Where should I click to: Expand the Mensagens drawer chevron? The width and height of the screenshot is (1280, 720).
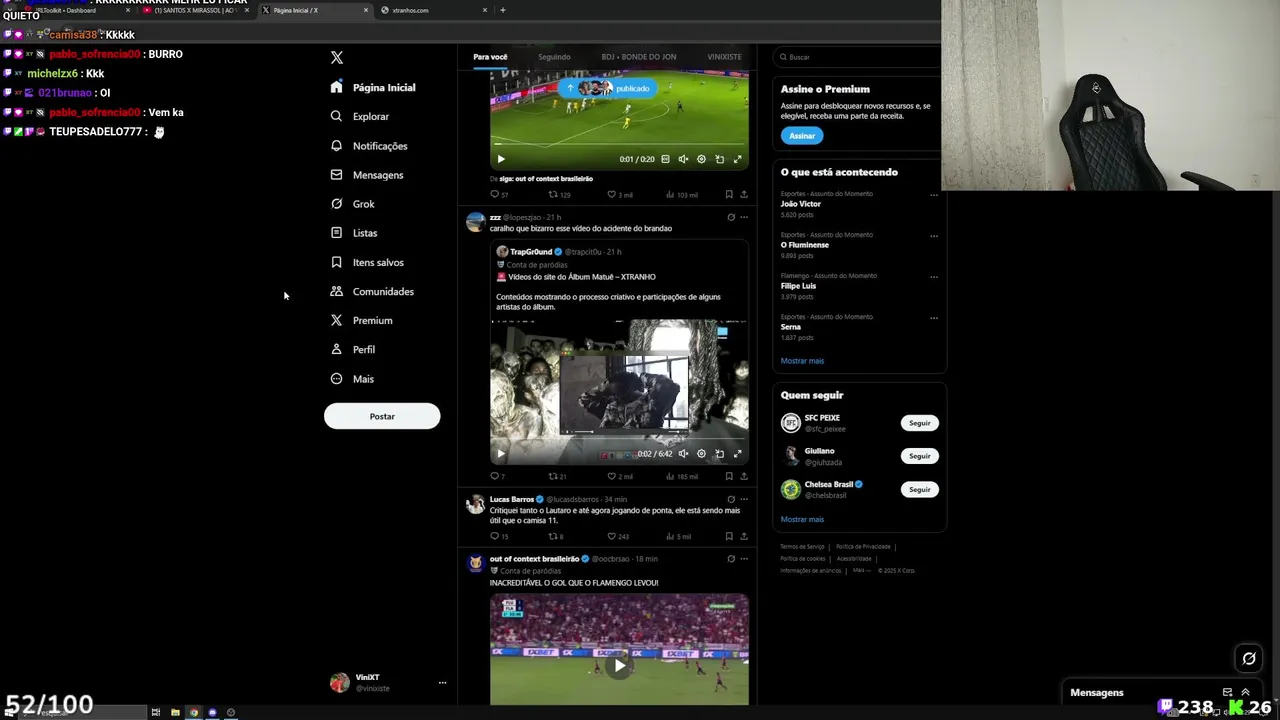[1245, 692]
